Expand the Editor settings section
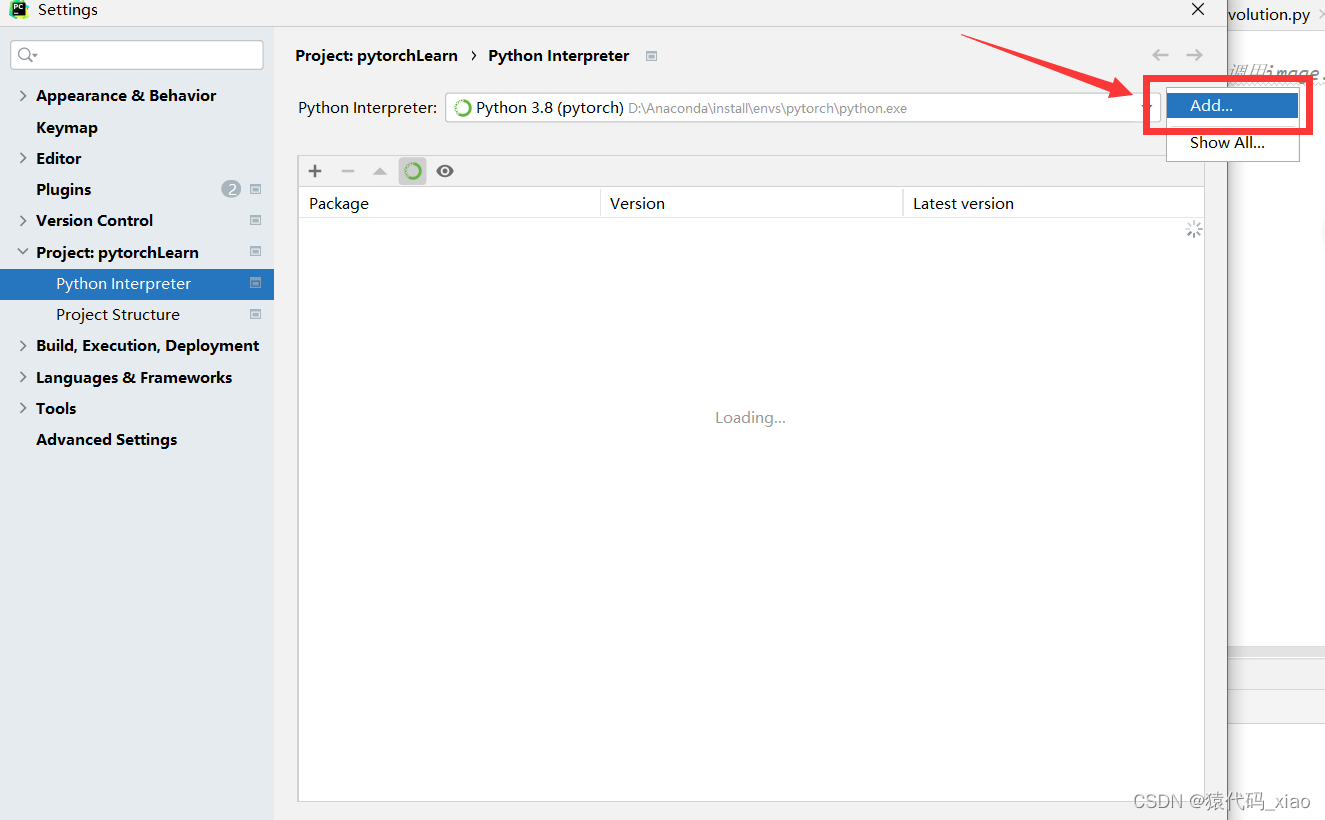Screen dimensions: 1325x820 click(x=23, y=158)
